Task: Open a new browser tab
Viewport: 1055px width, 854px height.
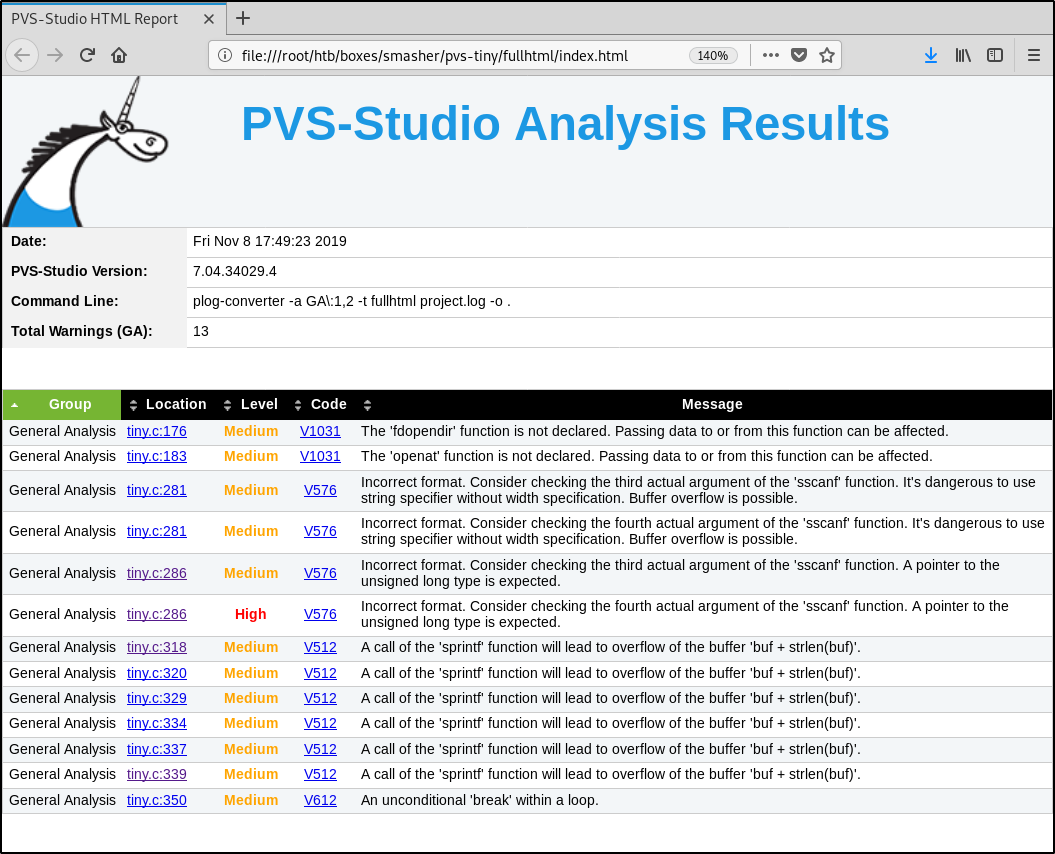Action: [243, 18]
